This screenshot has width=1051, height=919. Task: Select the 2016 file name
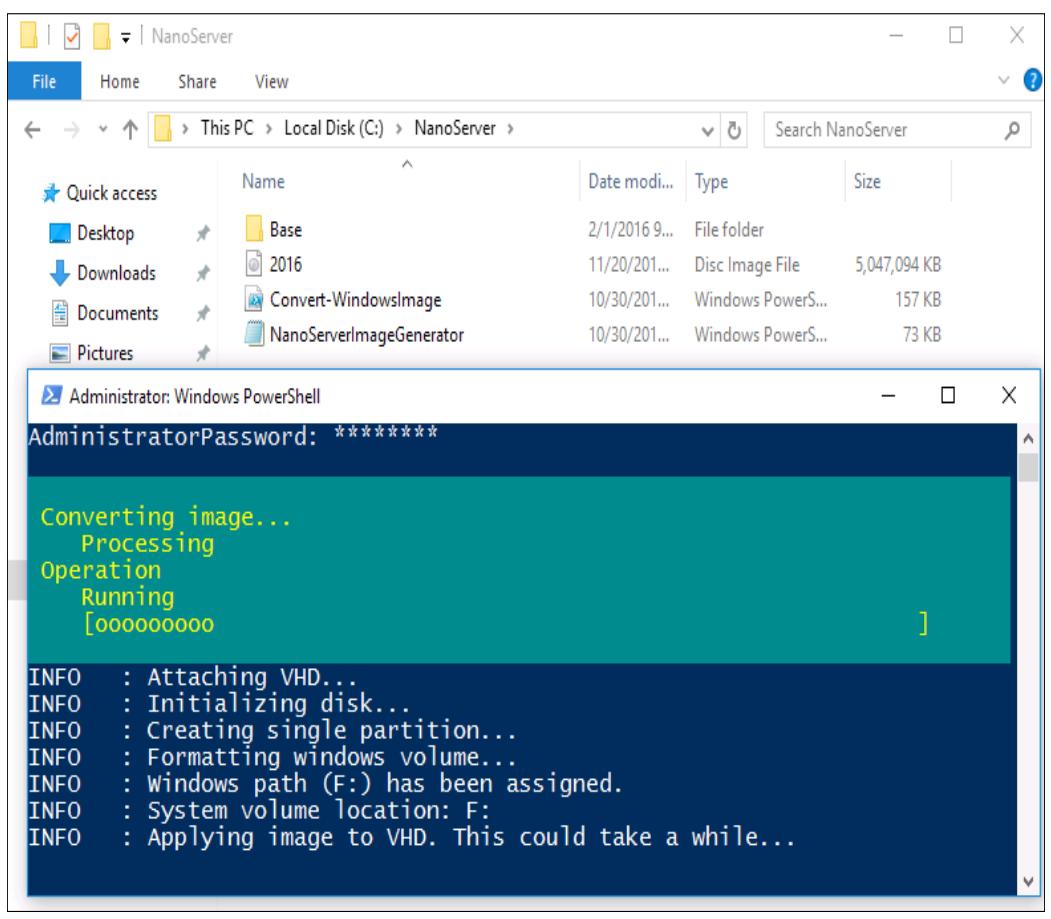pyautogui.click(x=286, y=264)
